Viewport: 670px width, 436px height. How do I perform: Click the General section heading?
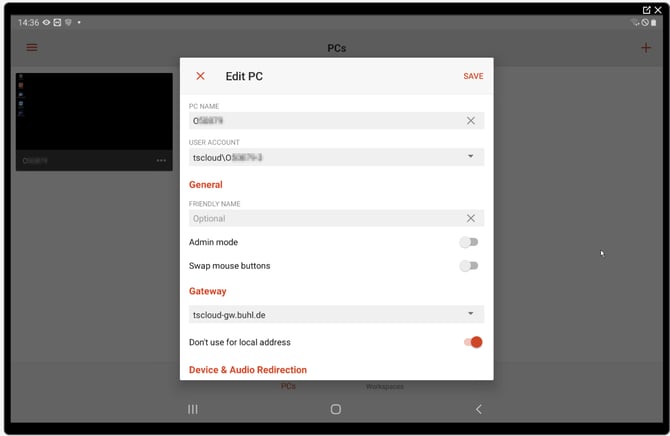coord(206,185)
